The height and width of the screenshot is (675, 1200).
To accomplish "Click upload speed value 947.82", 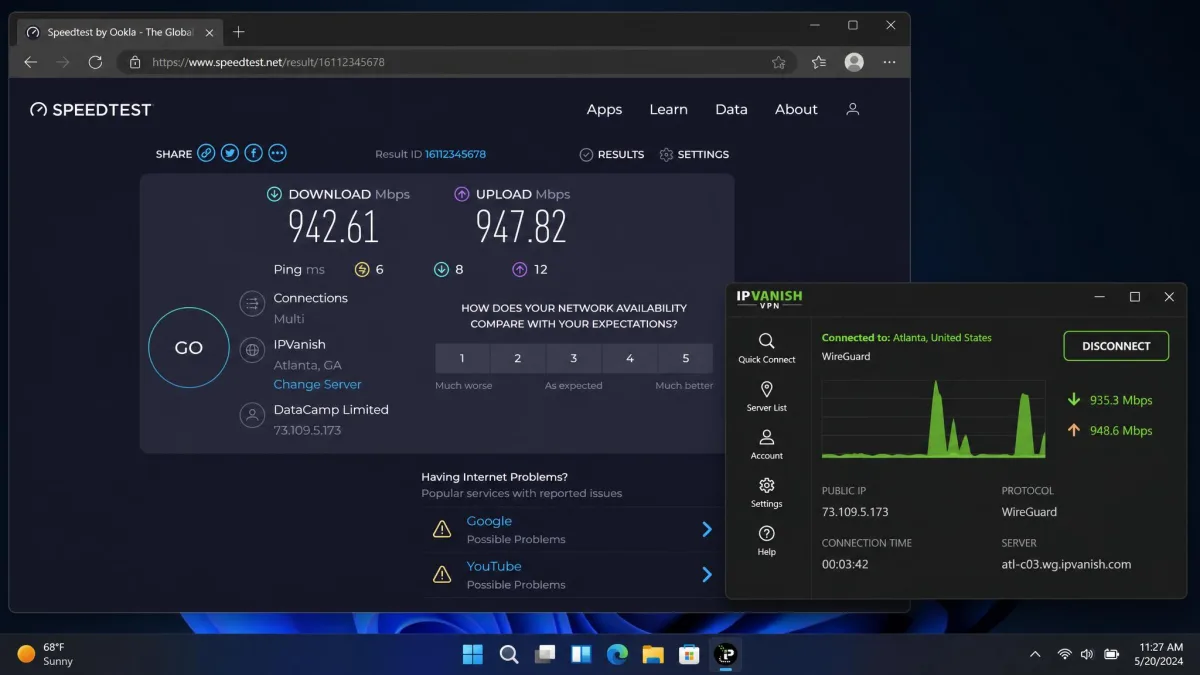I will [521, 227].
